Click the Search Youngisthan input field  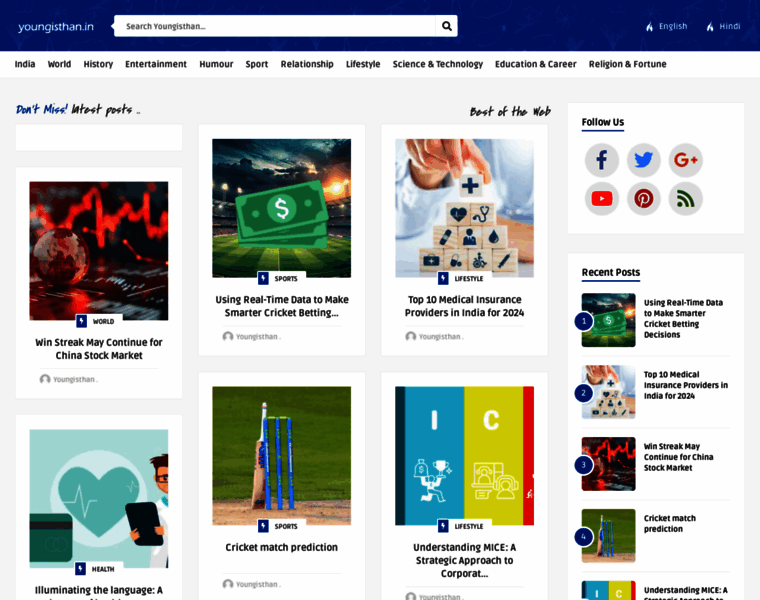pyautogui.click(x=275, y=26)
